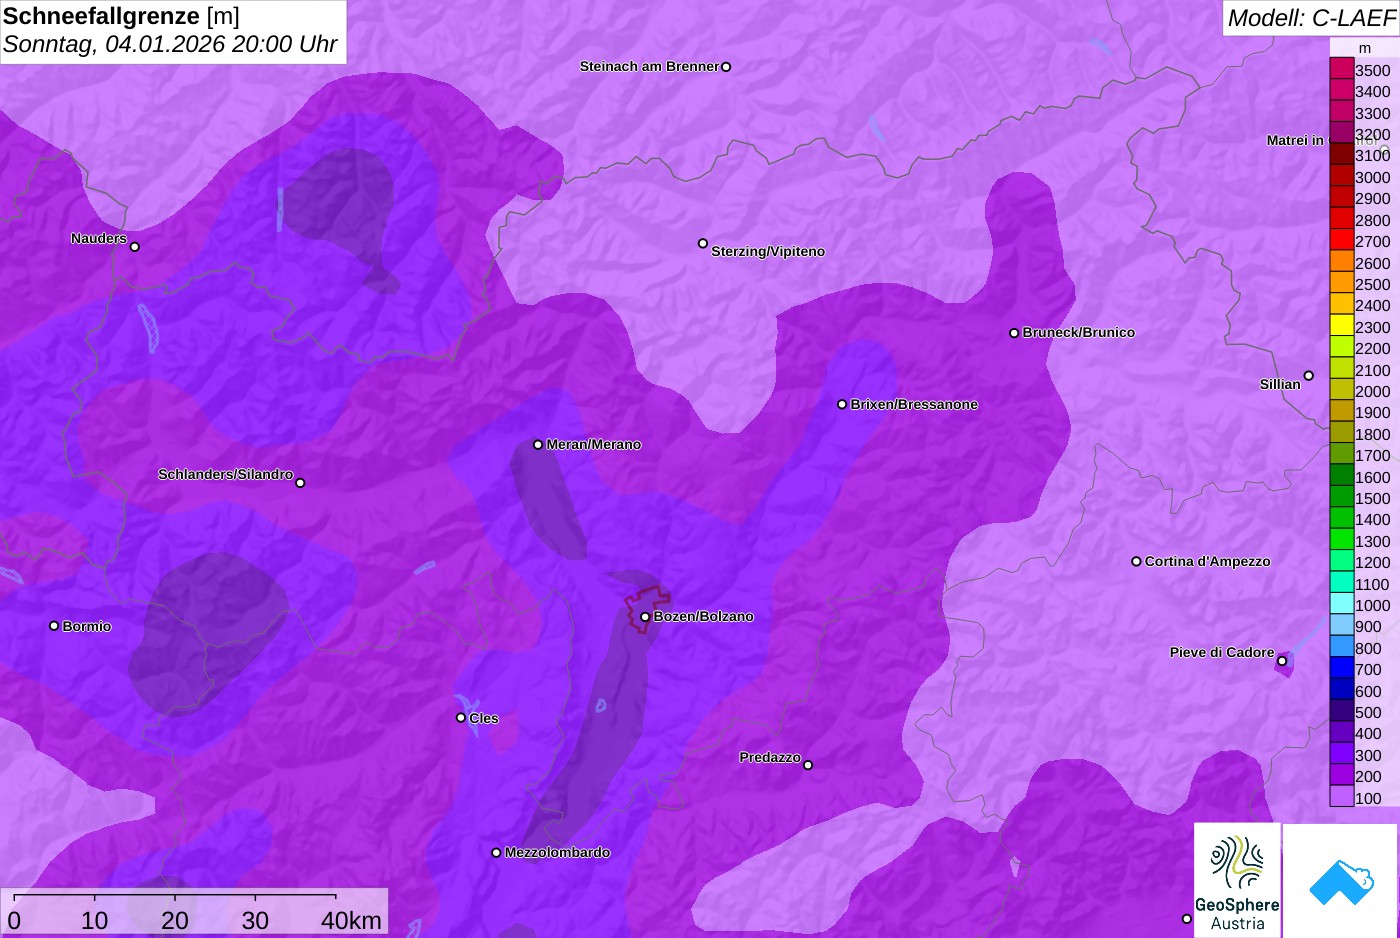Select the Schlanders/Silandro label text
Screen dimensions: 1400x938
225,475
